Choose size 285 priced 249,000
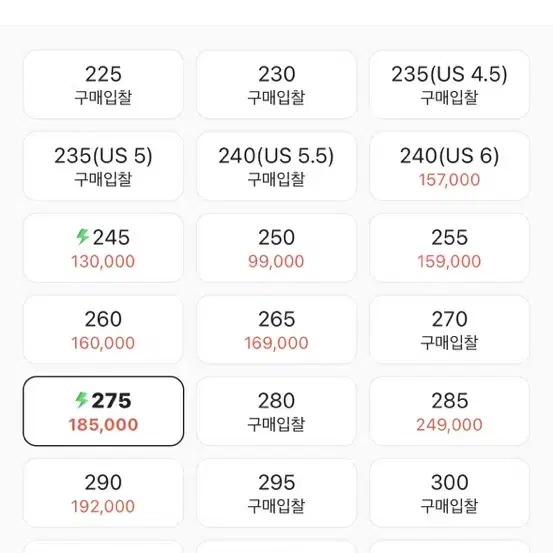This screenshot has width=553, height=553. pyautogui.click(x=449, y=411)
